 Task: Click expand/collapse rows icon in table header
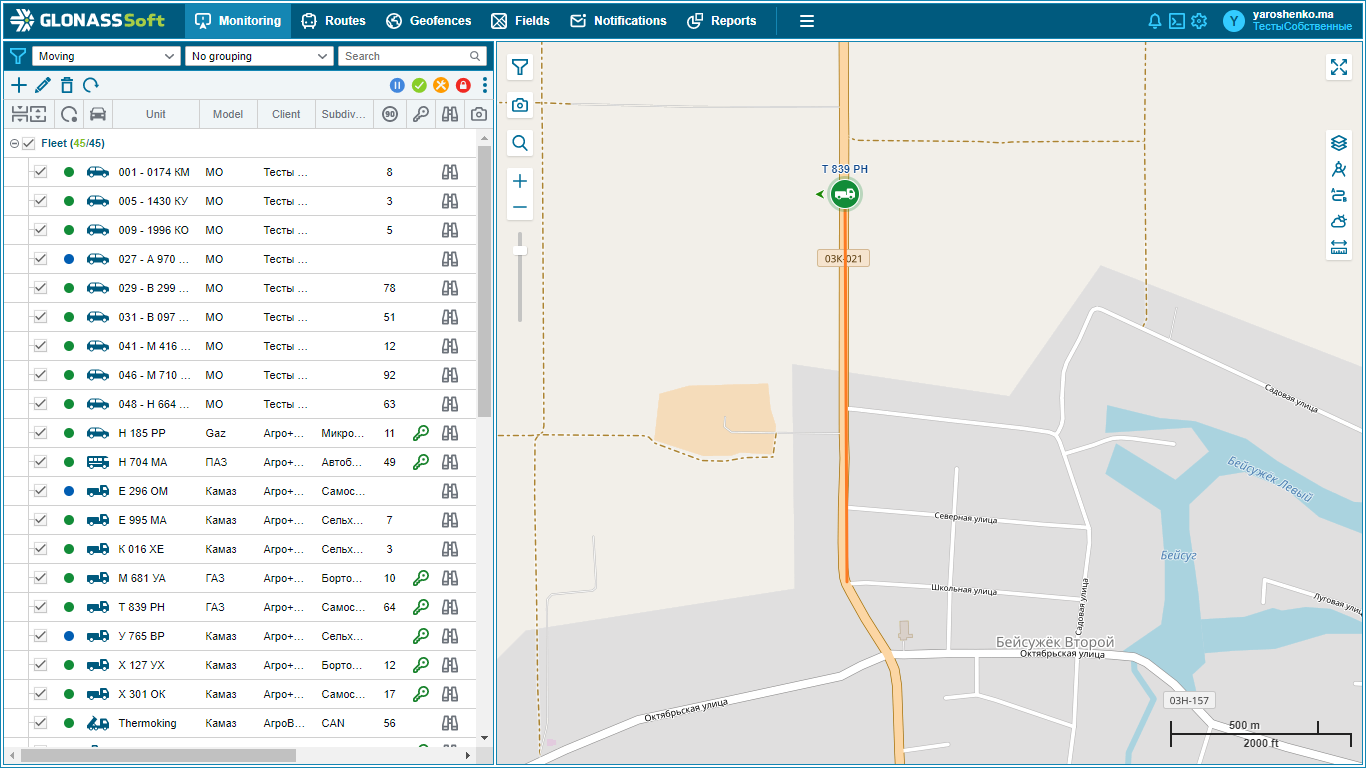pos(28,114)
